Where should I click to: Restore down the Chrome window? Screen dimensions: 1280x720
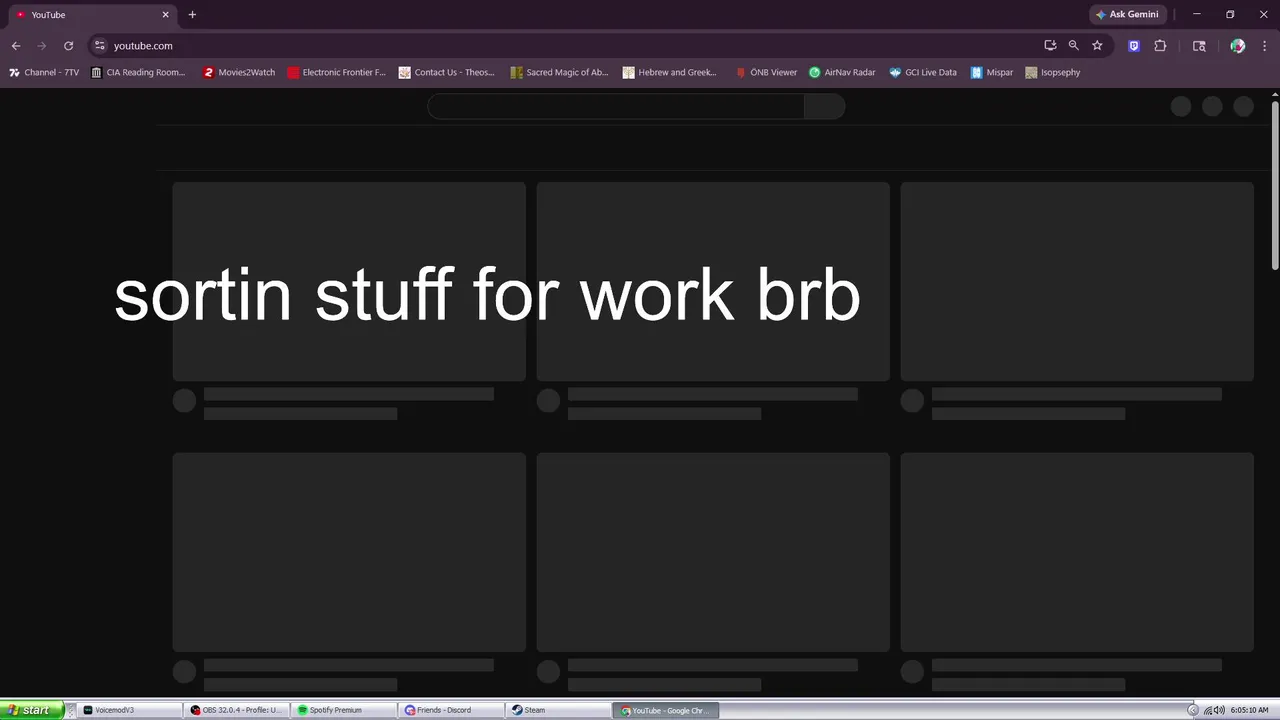point(1230,15)
